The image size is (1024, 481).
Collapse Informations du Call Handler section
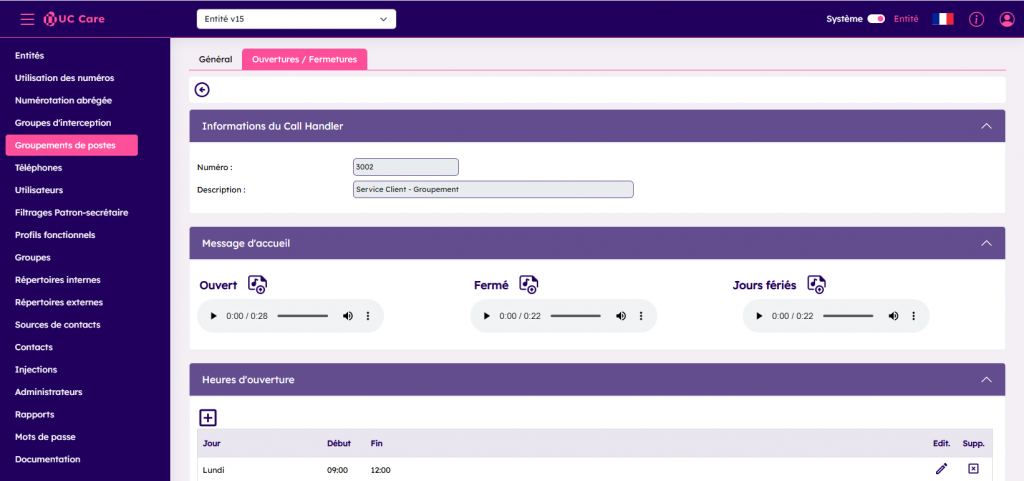[986, 126]
